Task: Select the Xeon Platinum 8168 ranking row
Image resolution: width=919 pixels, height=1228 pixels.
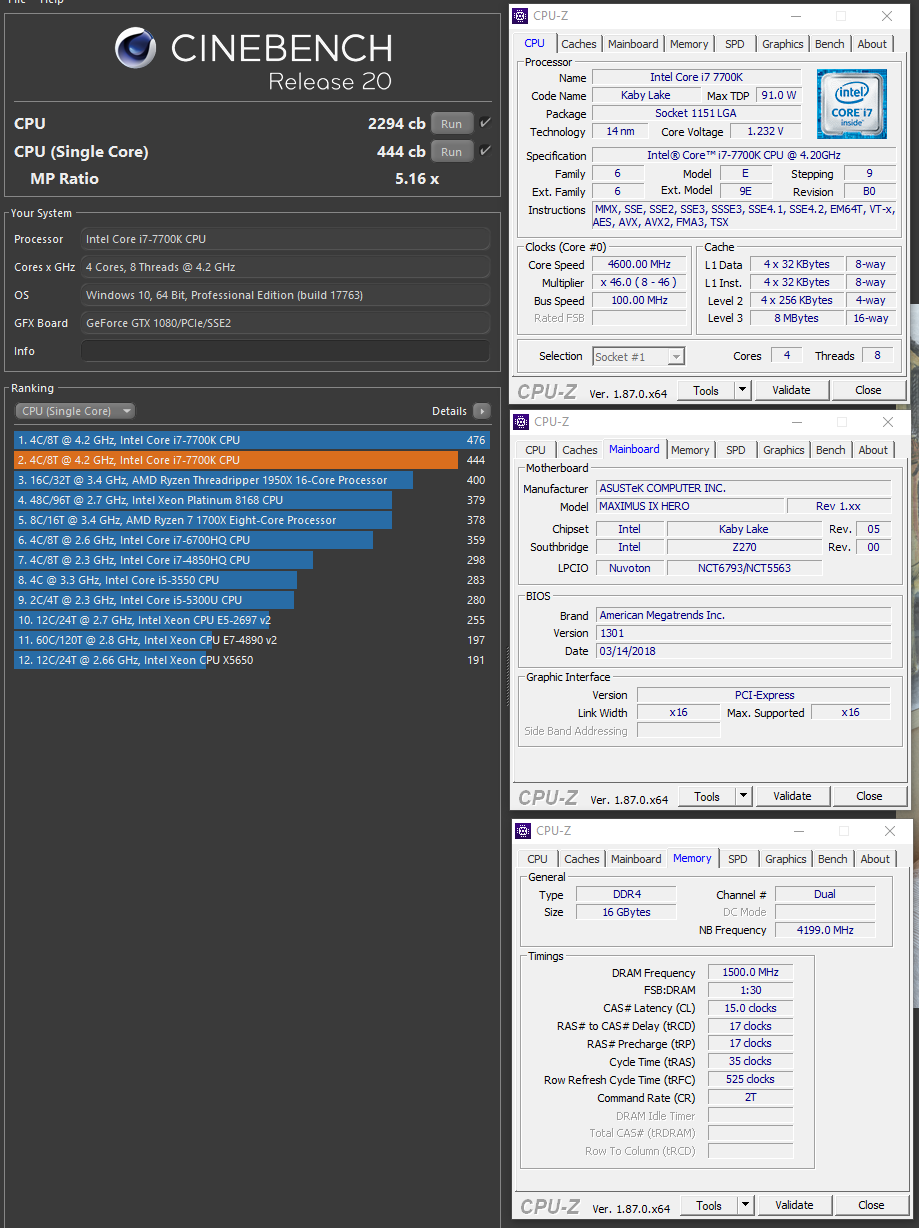Action: 252,500
